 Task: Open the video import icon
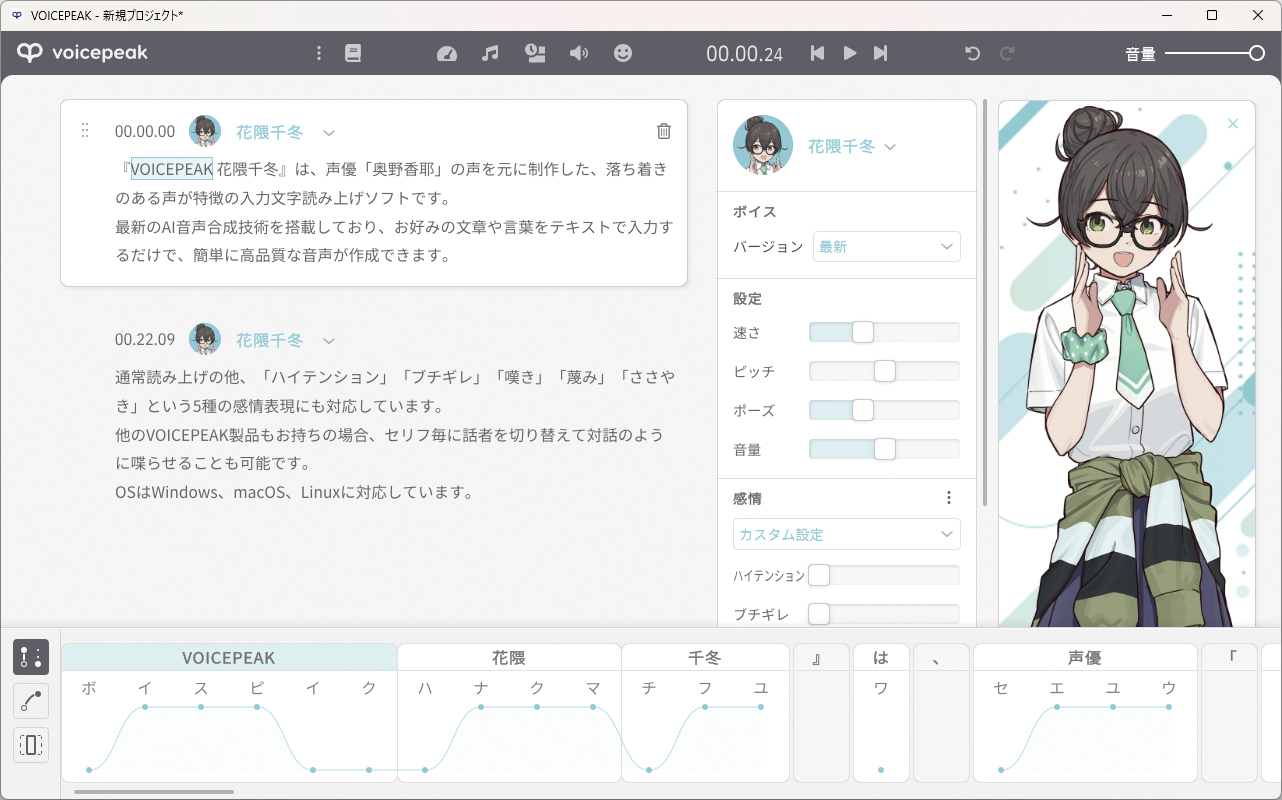pyautogui.click(x=535, y=53)
